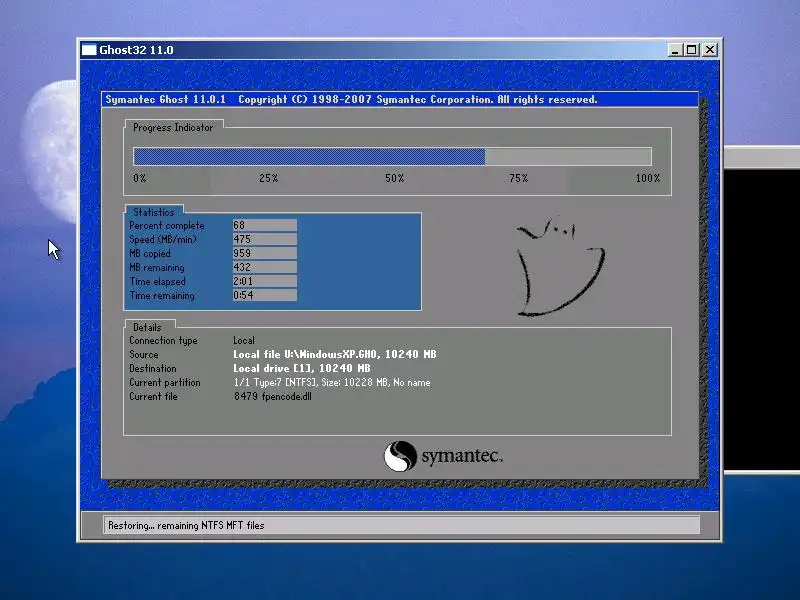The image size is (800, 600).
Task: Click the 'Details' group title
Action: [147, 327]
